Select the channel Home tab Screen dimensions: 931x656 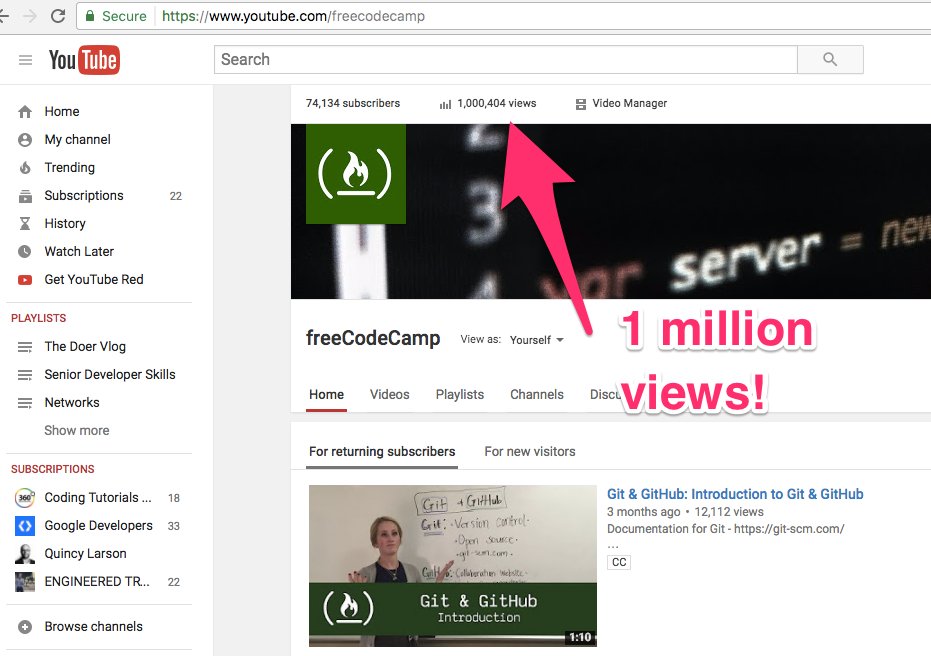point(327,395)
